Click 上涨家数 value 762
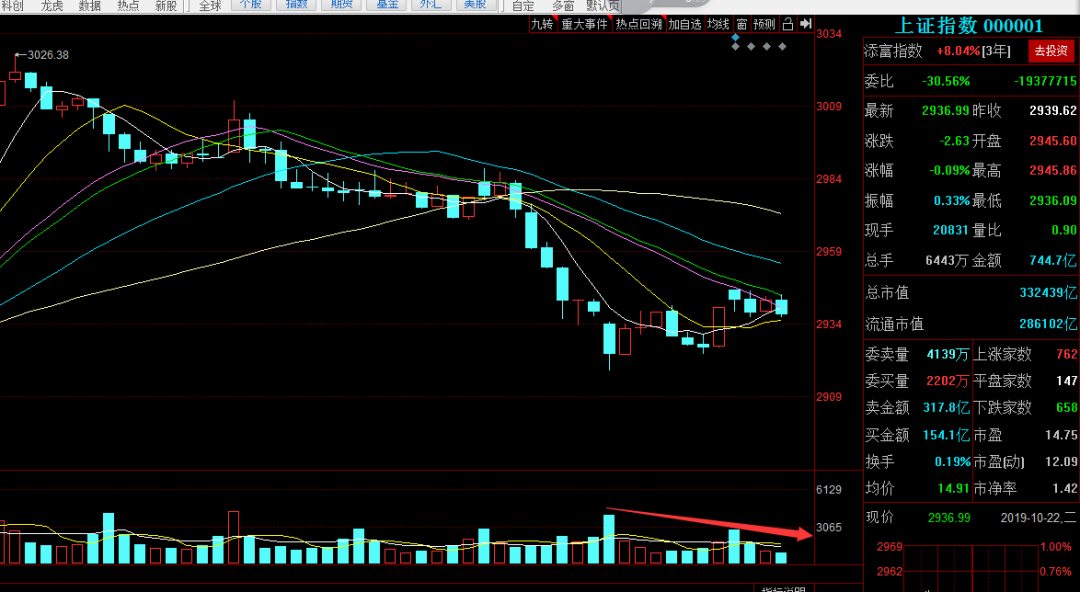This screenshot has height=592, width=1080. pos(1066,354)
